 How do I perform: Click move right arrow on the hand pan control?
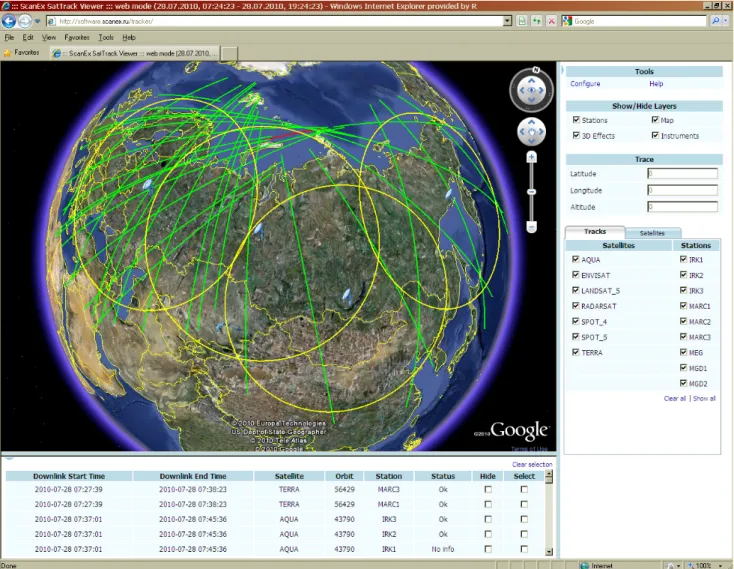(541, 131)
